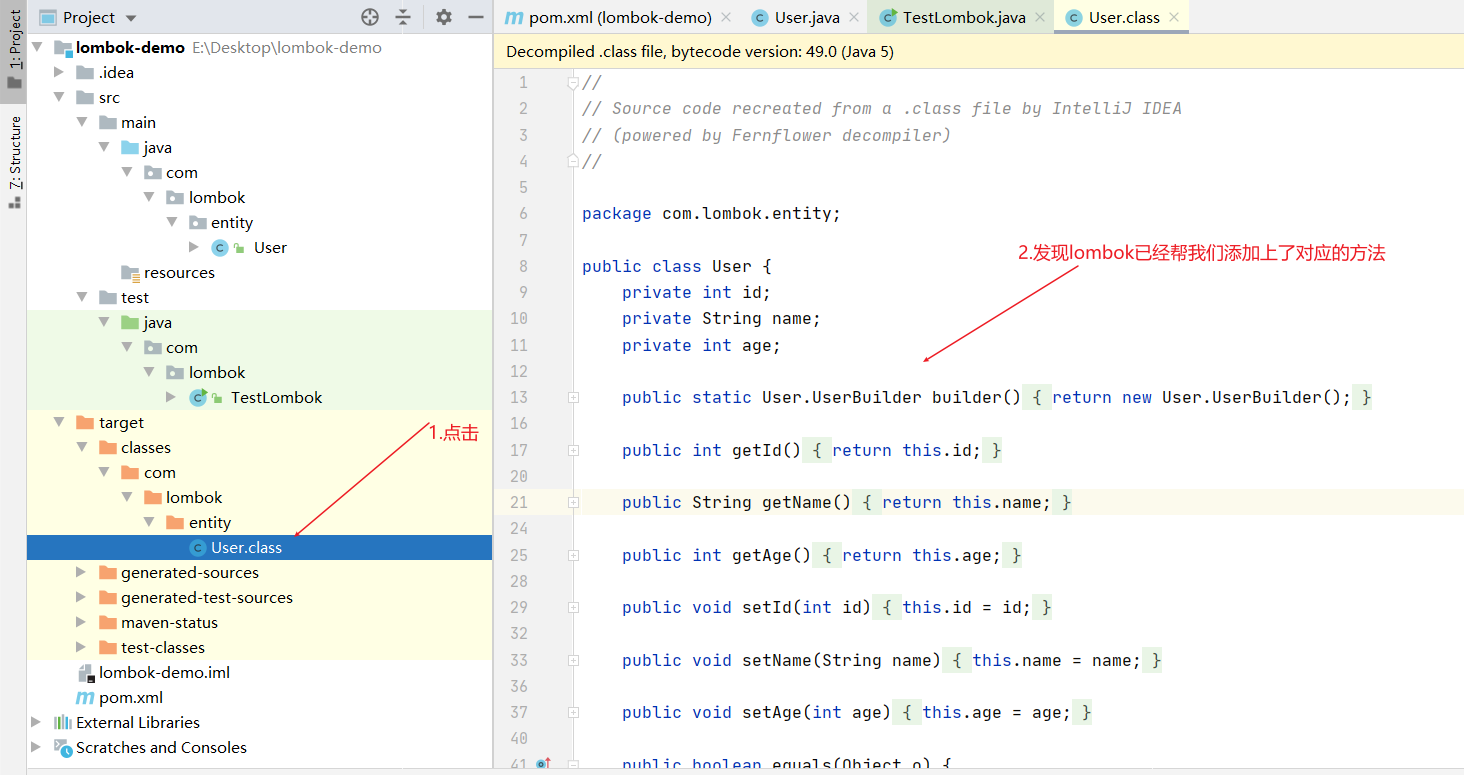Image resolution: width=1464 pixels, height=775 pixels.
Task: Switch to TestLombok.java editor tab
Action: click(x=964, y=17)
